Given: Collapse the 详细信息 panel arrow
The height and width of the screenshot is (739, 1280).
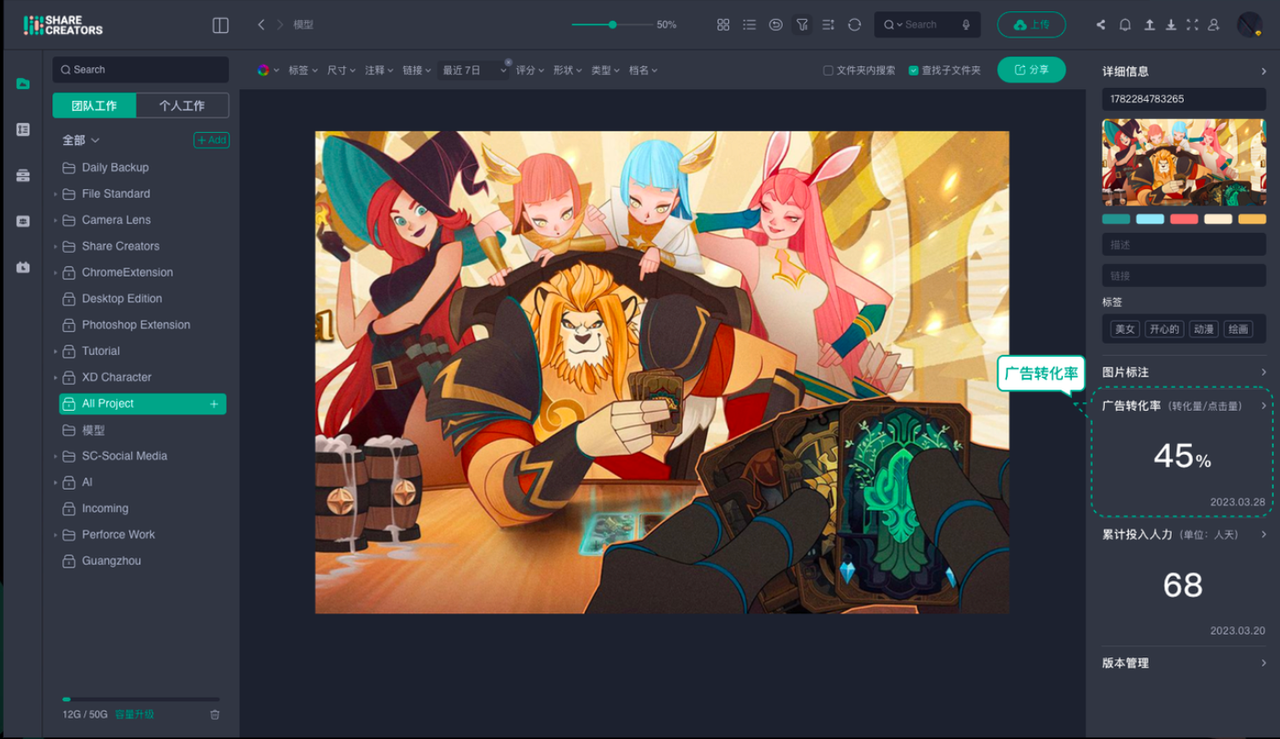Looking at the screenshot, I should (x=1263, y=71).
